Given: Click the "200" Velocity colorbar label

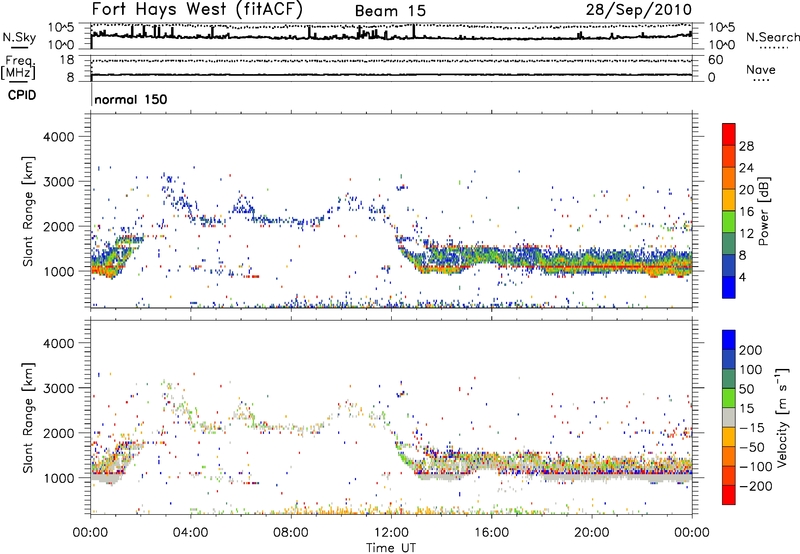Looking at the screenshot, I should point(751,350).
